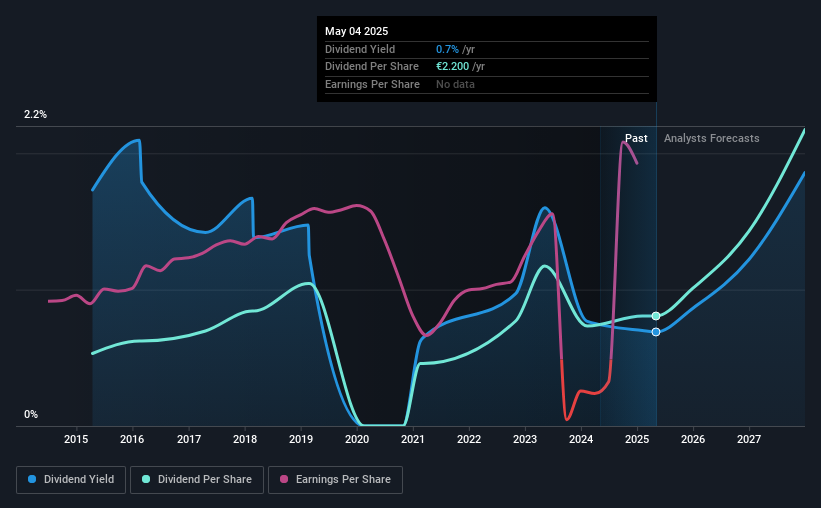Click the 2016 x-axis label
The height and width of the screenshot is (508, 821).
click(132, 439)
